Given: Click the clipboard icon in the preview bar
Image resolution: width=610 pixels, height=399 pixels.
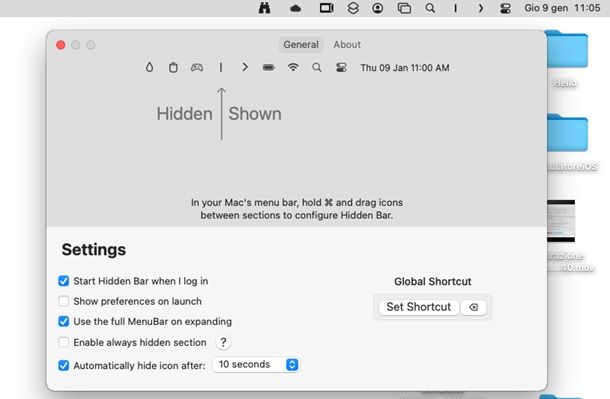Looking at the screenshot, I should pyautogui.click(x=173, y=68).
